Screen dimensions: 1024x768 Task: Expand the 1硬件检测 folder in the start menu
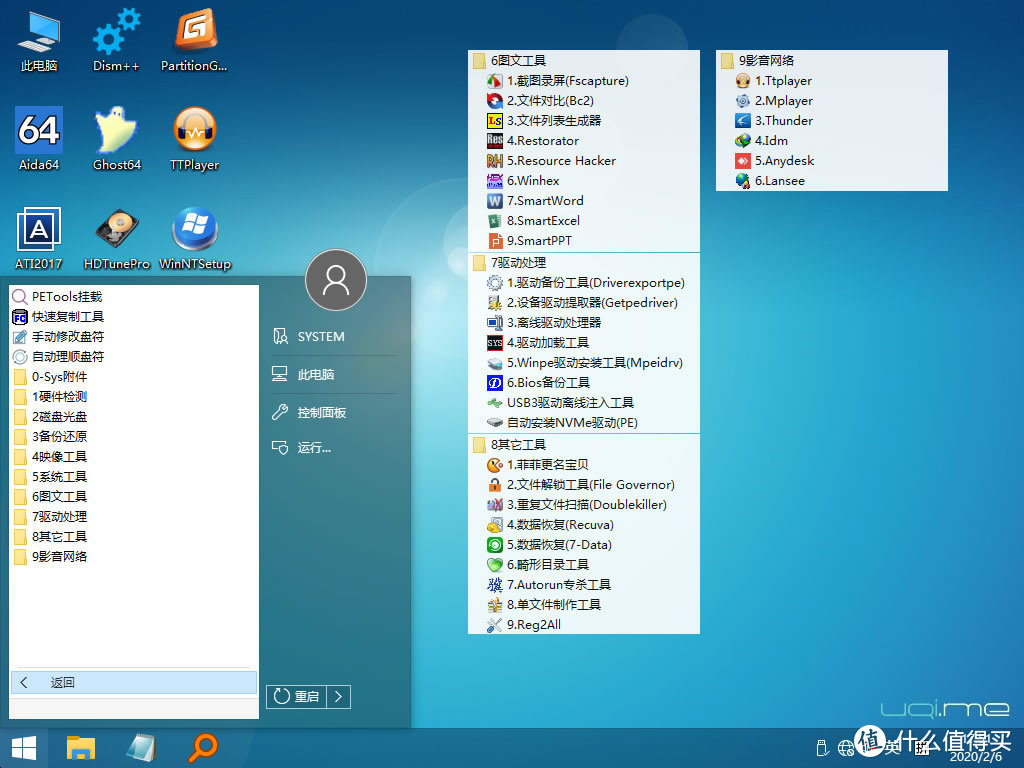(x=60, y=396)
